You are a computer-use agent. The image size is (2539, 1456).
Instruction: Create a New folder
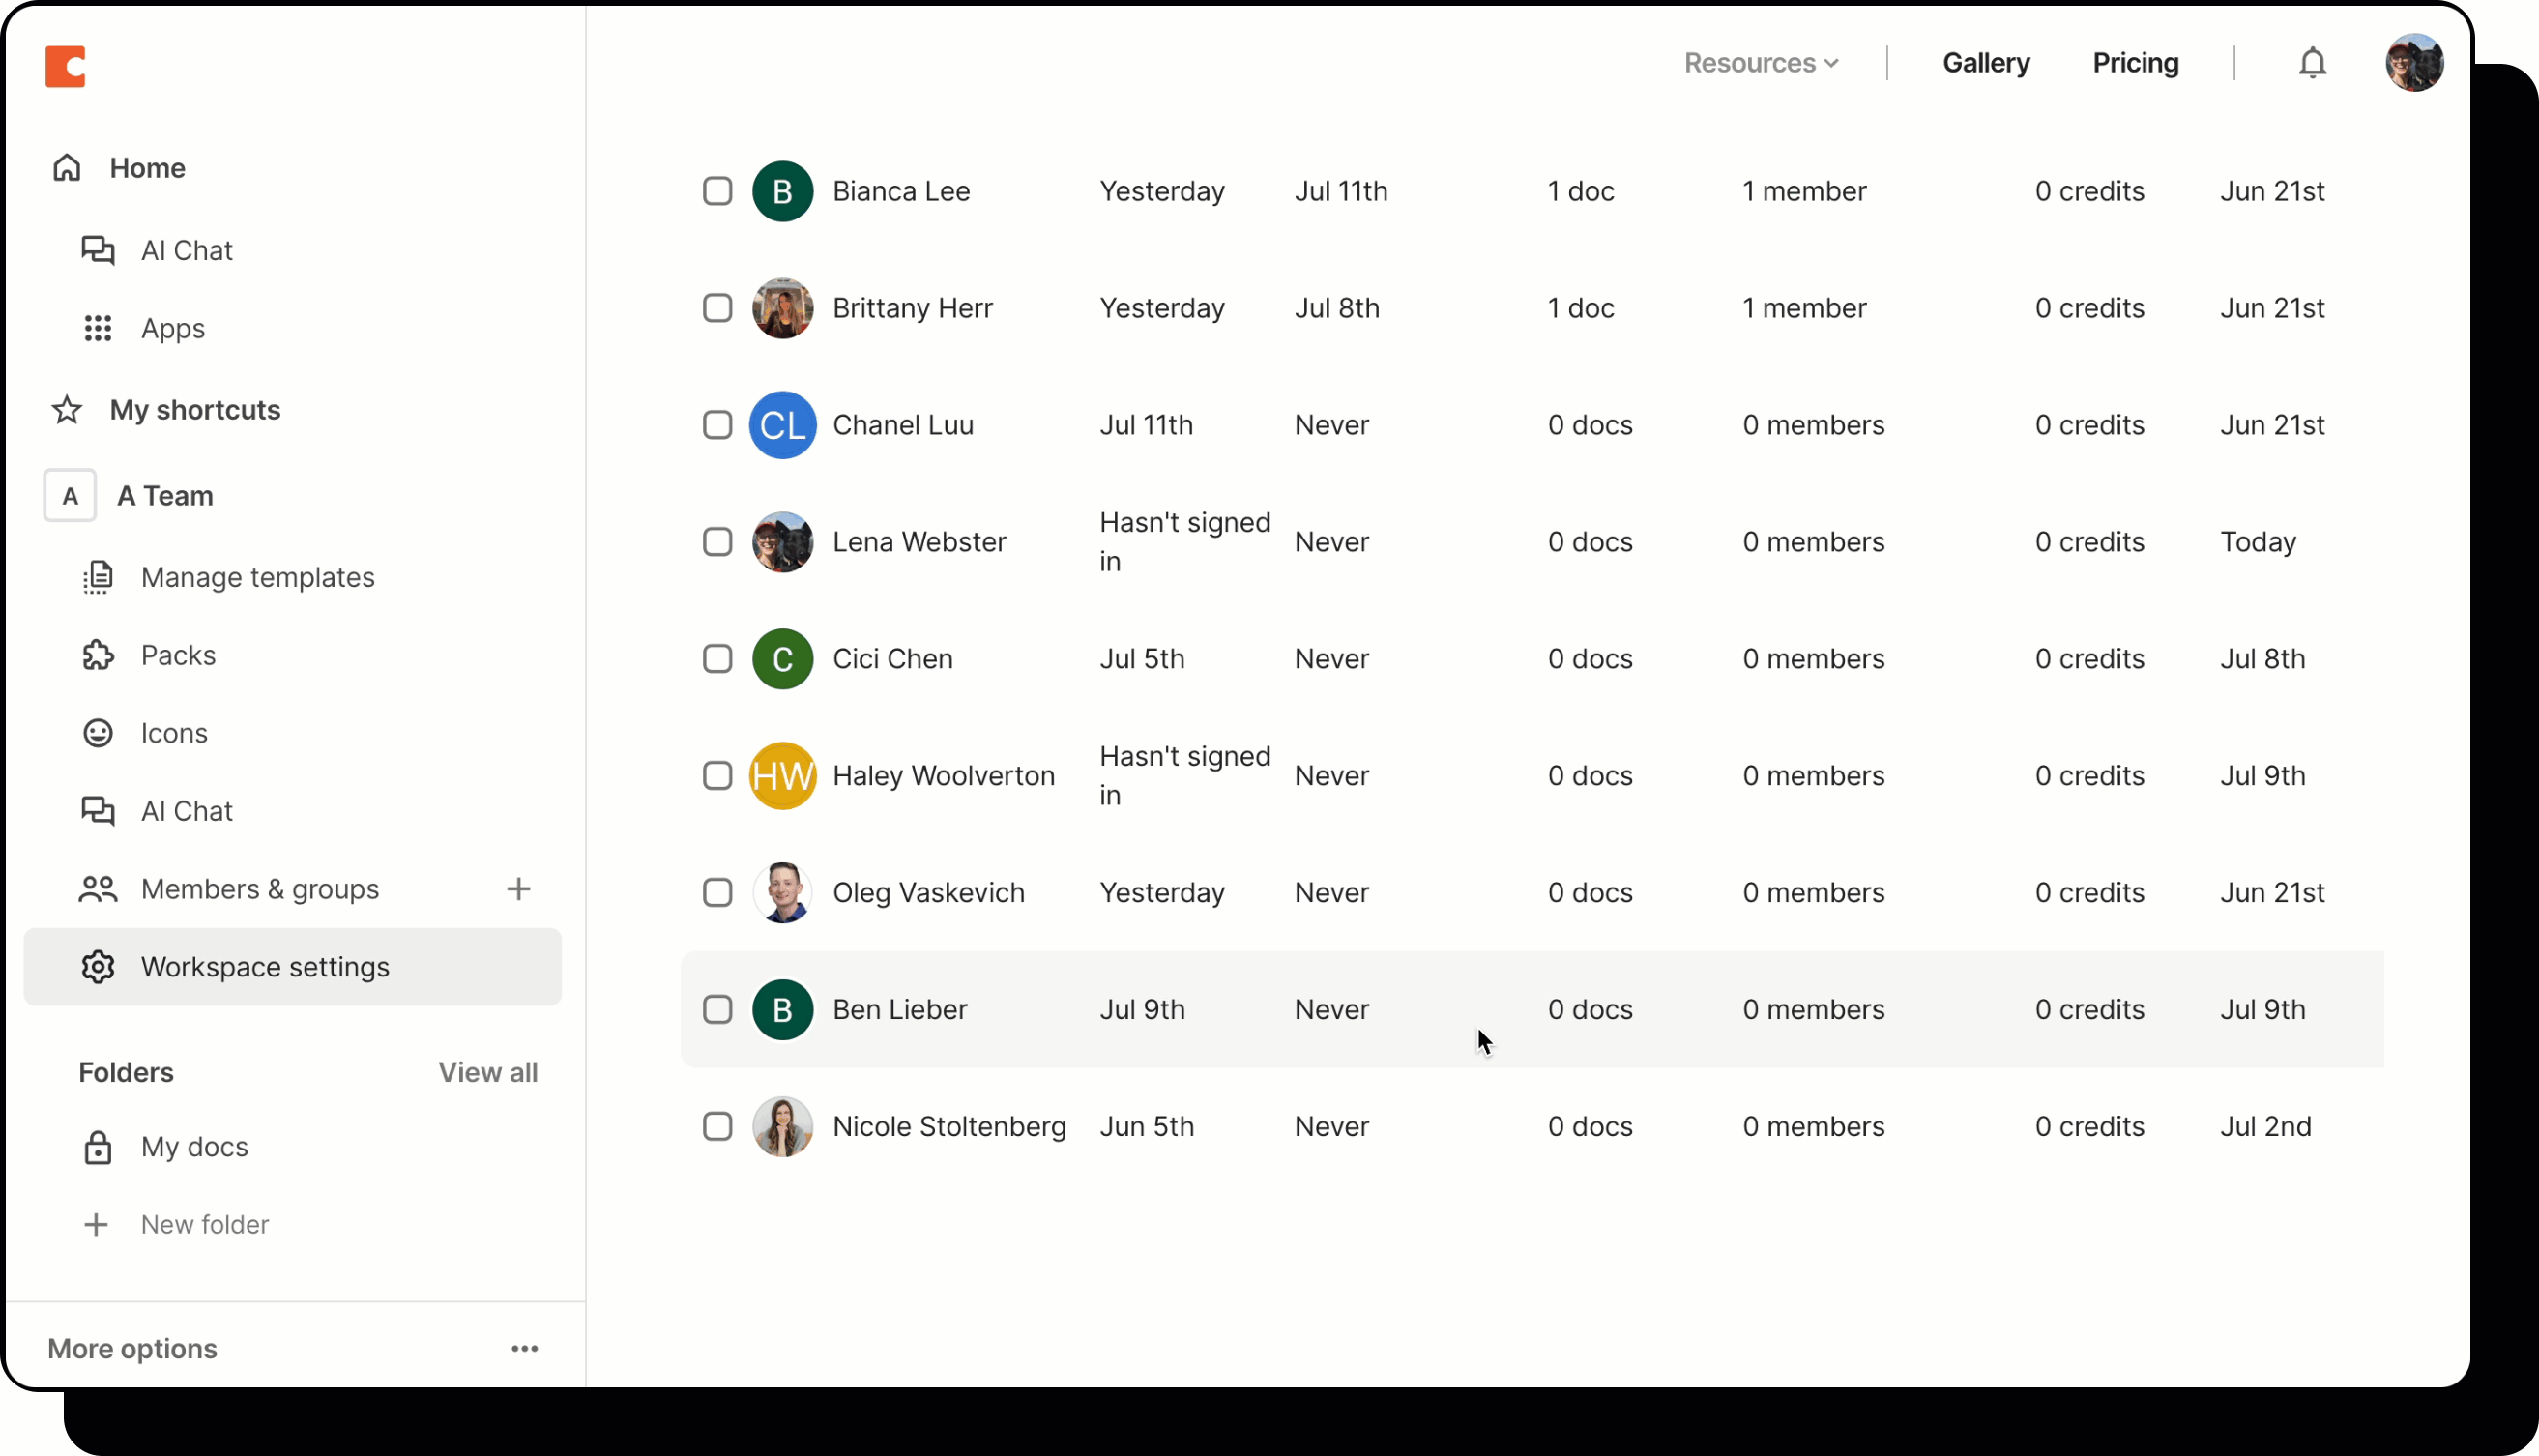point(205,1224)
